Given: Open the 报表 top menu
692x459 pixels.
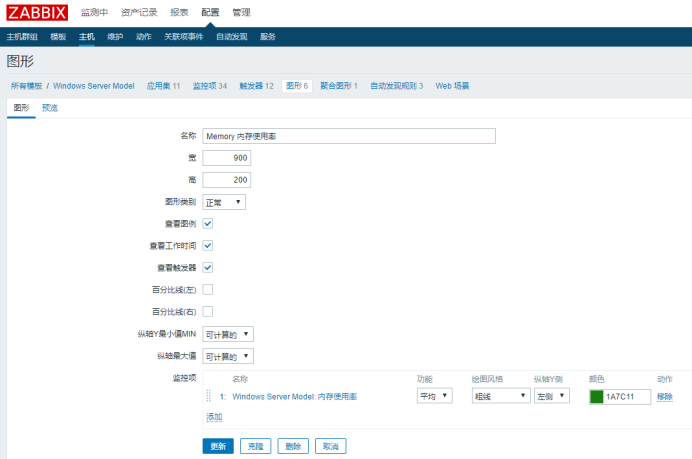Looking at the screenshot, I should 179,12.
